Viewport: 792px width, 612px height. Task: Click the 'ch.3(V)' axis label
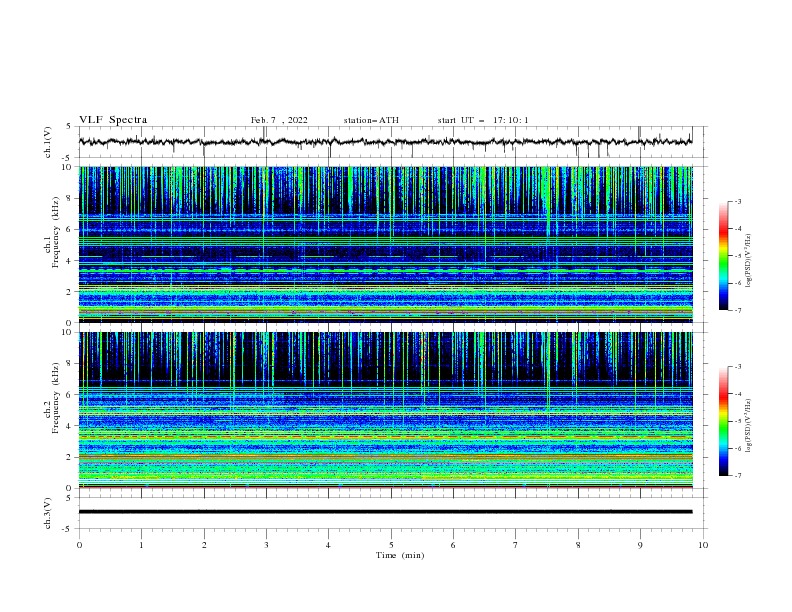48,513
